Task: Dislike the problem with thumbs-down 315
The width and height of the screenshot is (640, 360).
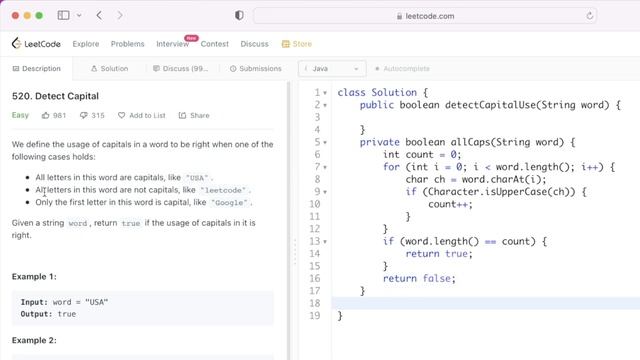Action: pyautogui.click(x=92, y=116)
